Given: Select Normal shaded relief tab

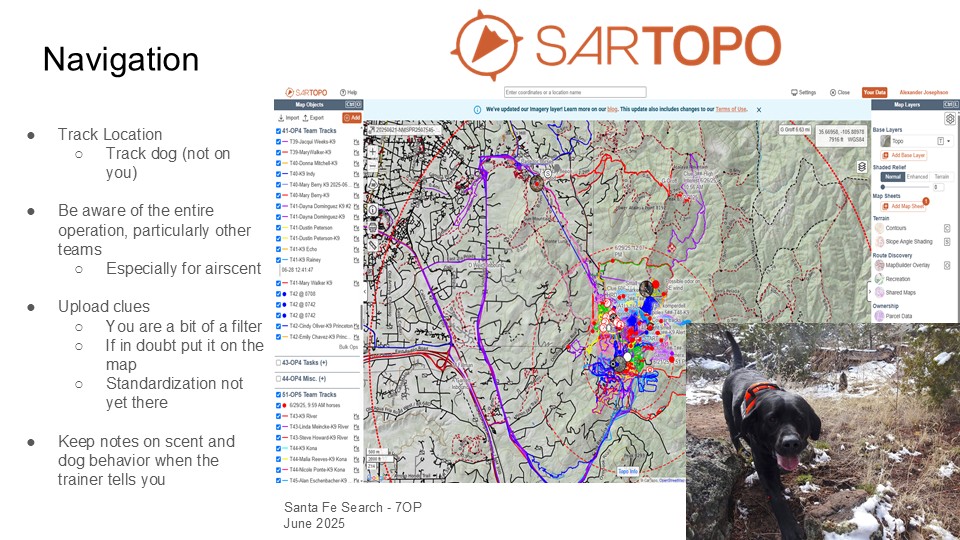Looking at the screenshot, I should pyautogui.click(x=893, y=176).
